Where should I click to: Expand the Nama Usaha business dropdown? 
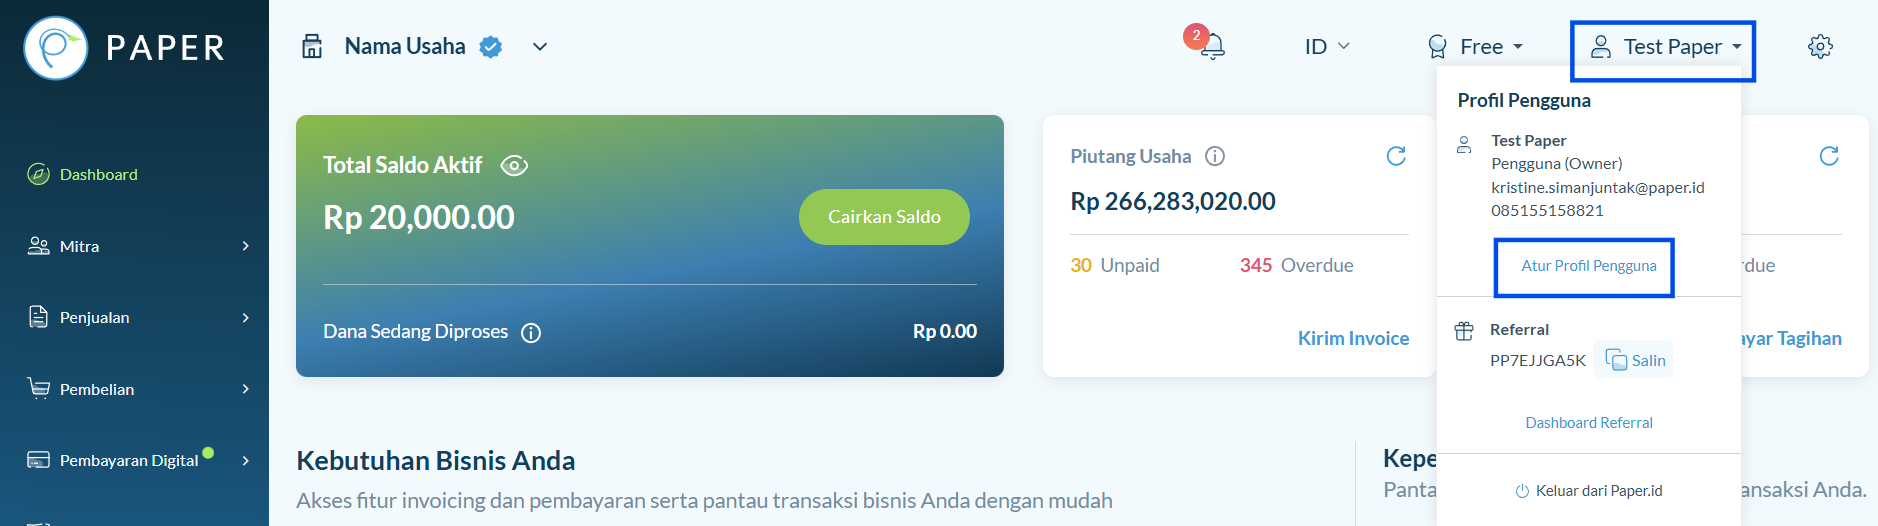[x=540, y=46]
